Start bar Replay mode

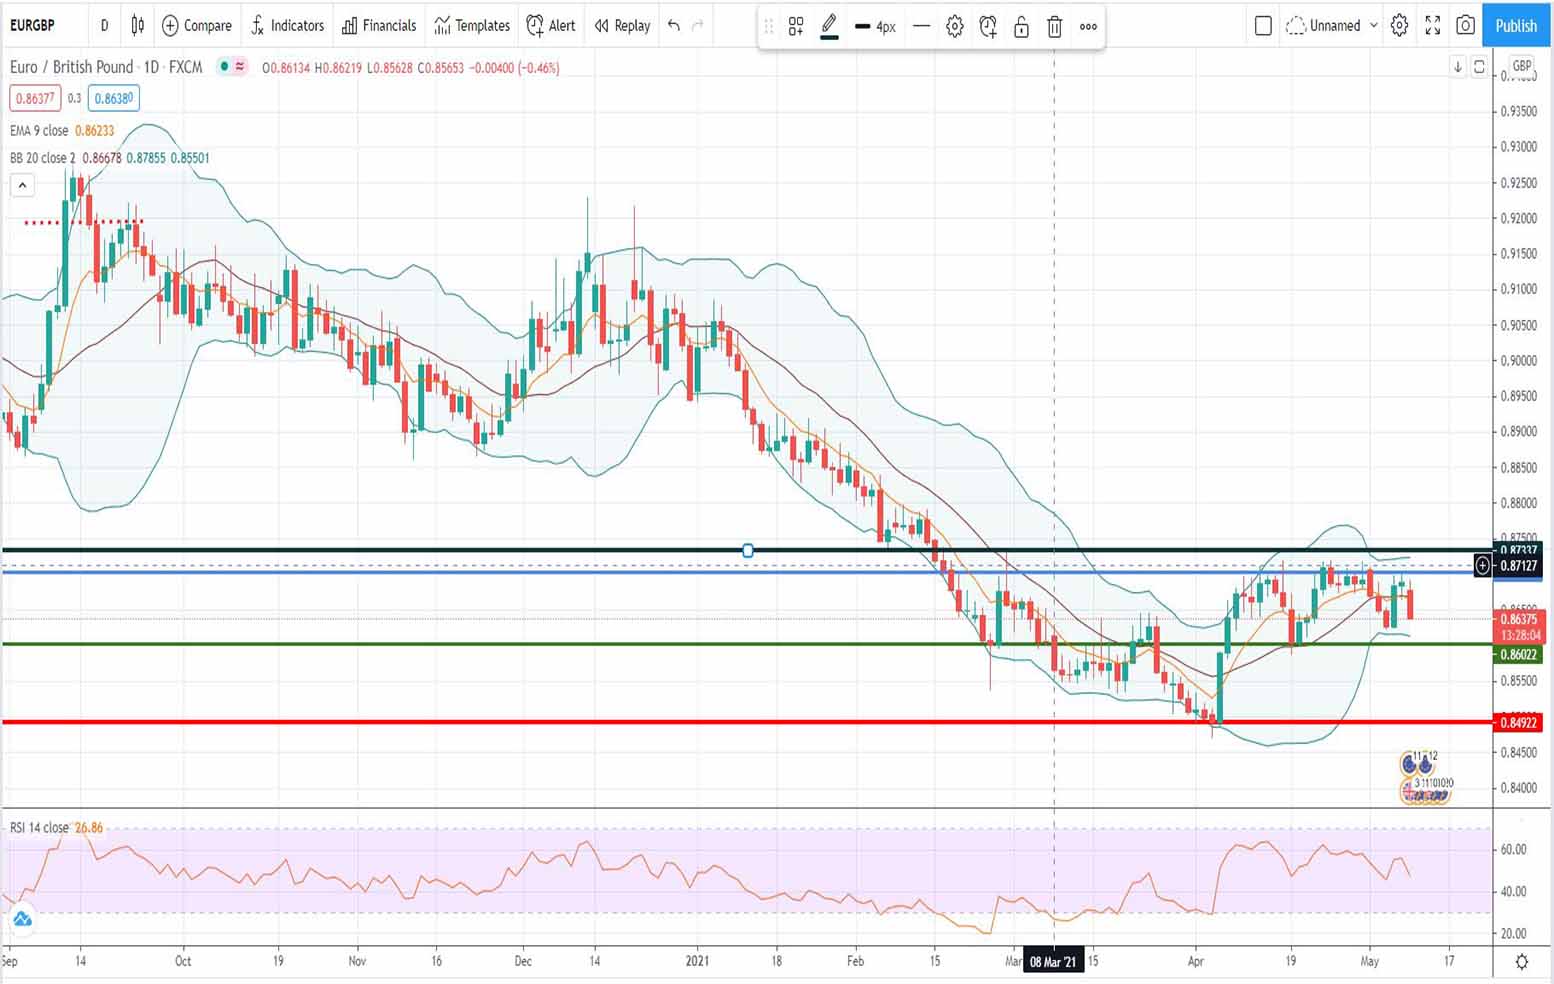pos(622,26)
